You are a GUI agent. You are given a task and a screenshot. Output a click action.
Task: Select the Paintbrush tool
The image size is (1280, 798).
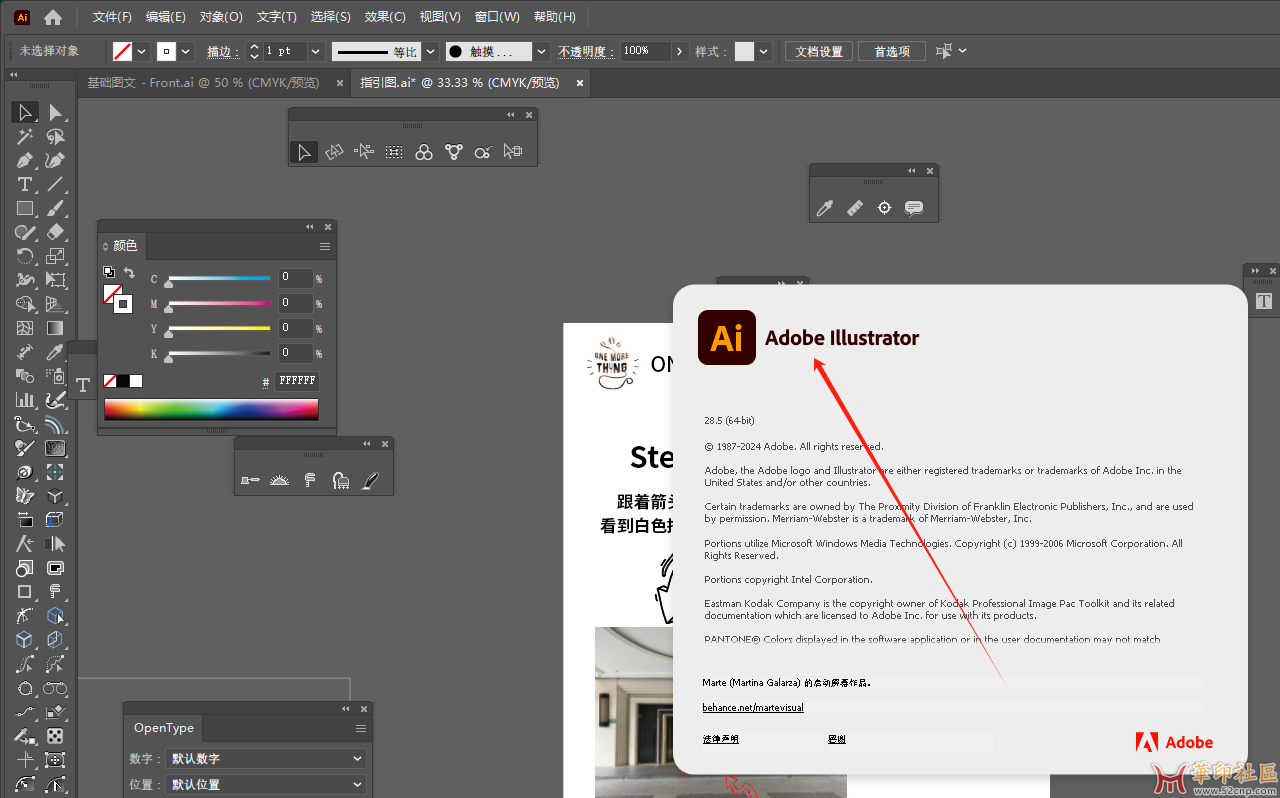(x=56, y=208)
